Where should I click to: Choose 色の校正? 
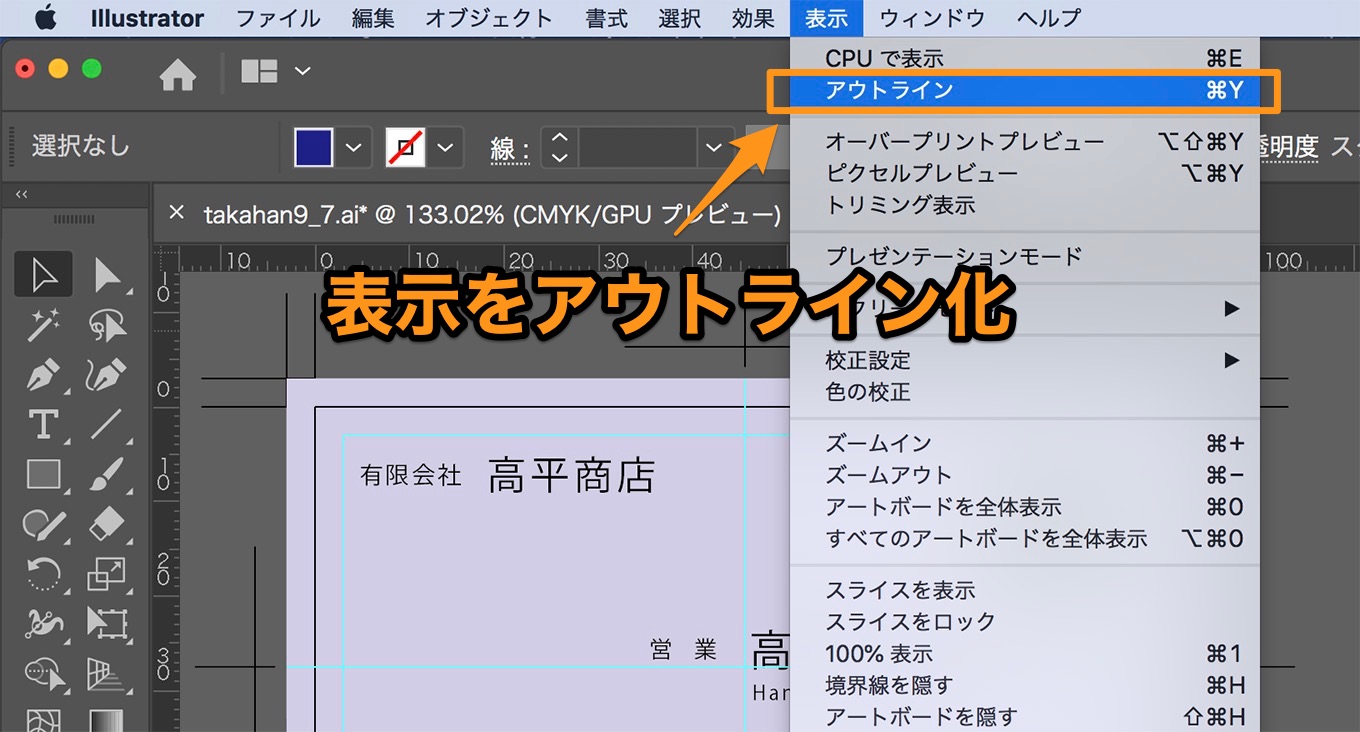click(x=1025, y=392)
